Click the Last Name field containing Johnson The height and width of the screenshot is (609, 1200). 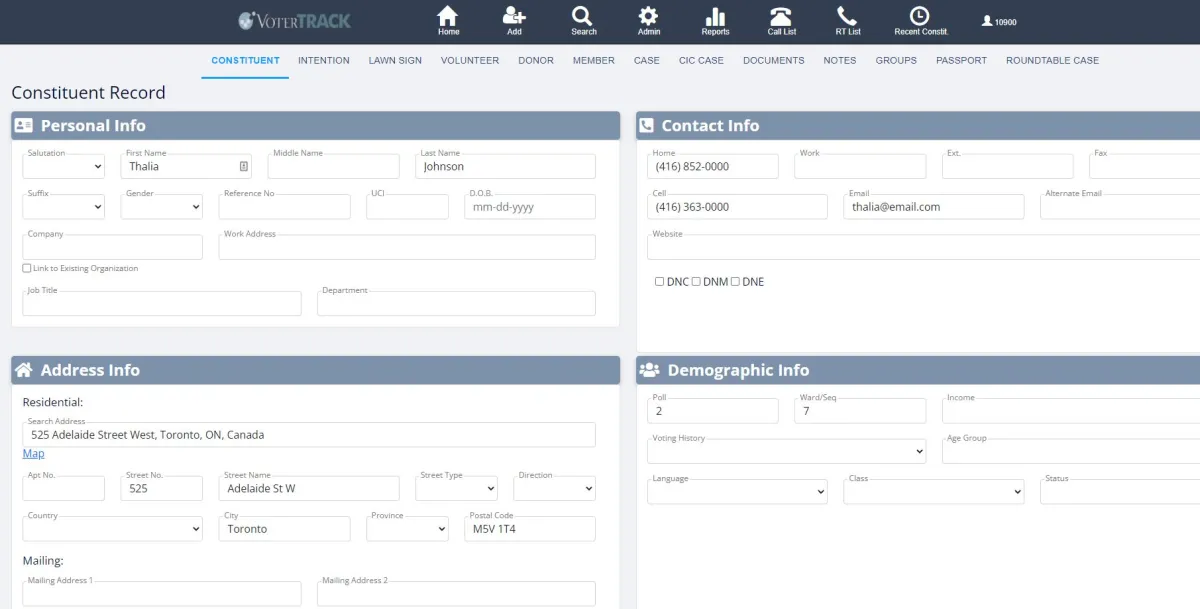(x=505, y=166)
